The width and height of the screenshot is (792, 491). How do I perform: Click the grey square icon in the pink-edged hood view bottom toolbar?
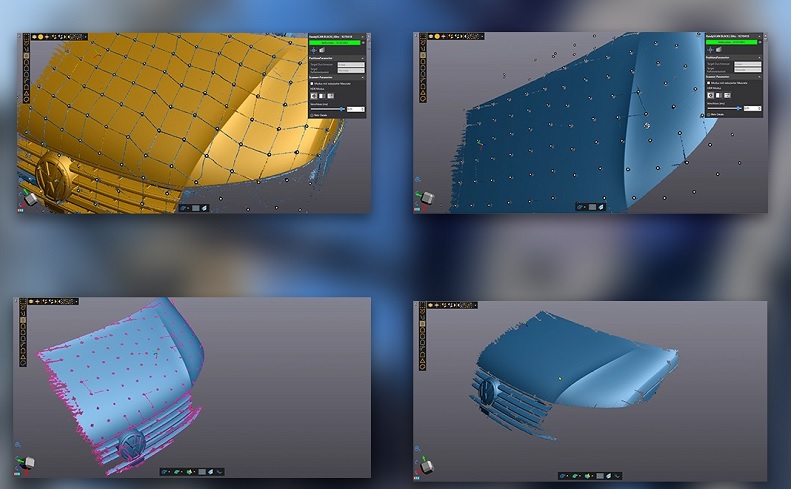point(202,472)
